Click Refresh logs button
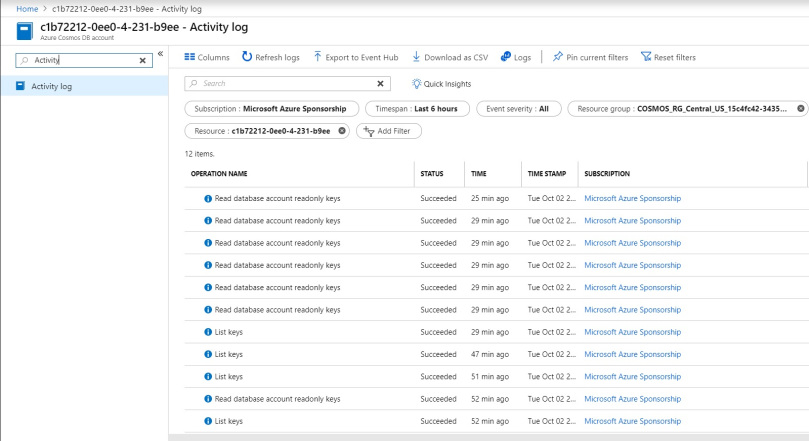This screenshot has width=809, height=441. (x=271, y=57)
